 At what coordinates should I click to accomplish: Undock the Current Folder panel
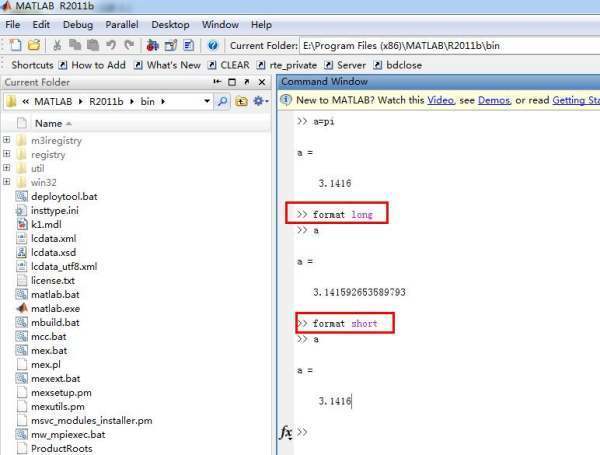[x=246, y=82]
